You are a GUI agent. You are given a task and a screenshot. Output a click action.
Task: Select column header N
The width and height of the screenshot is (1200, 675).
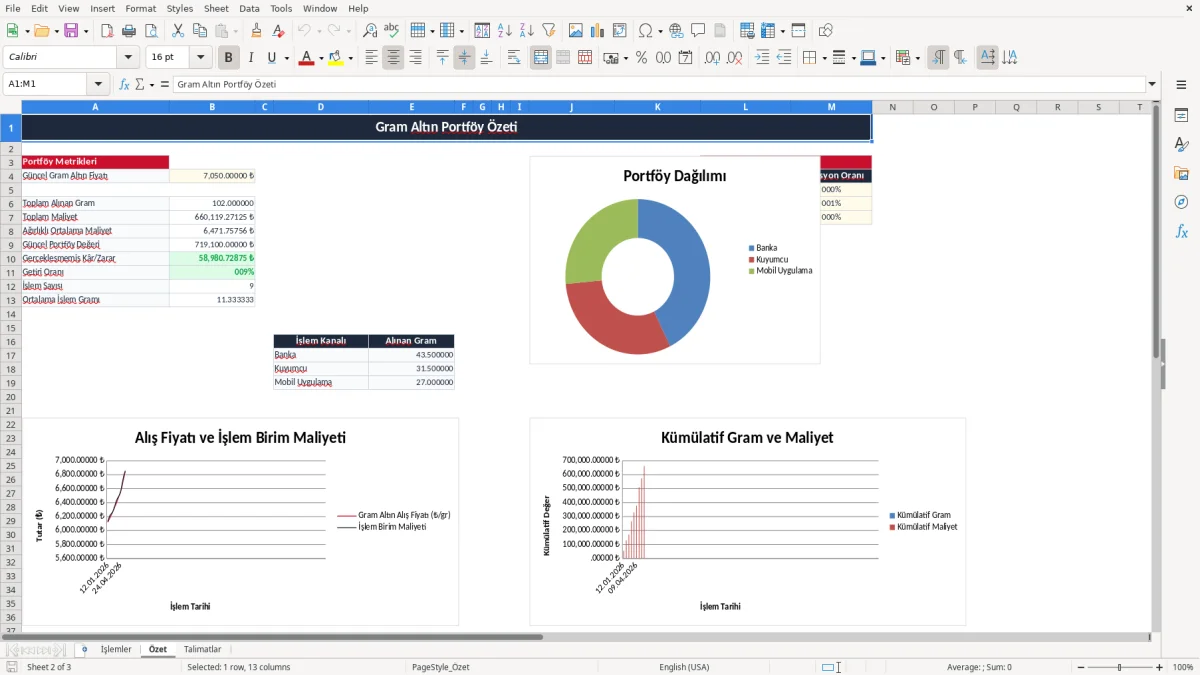(x=892, y=106)
